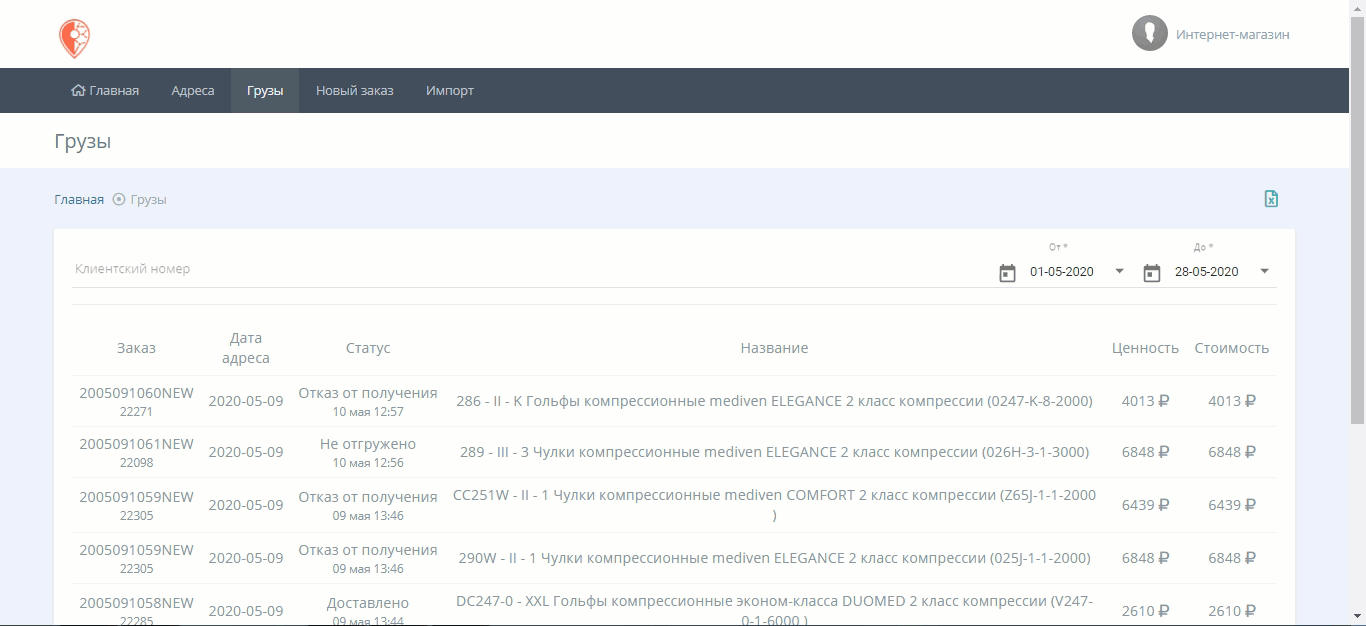
Task: Follow the Главная breadcrumb link
Action: pyautogui.click(x=79, y=199)
